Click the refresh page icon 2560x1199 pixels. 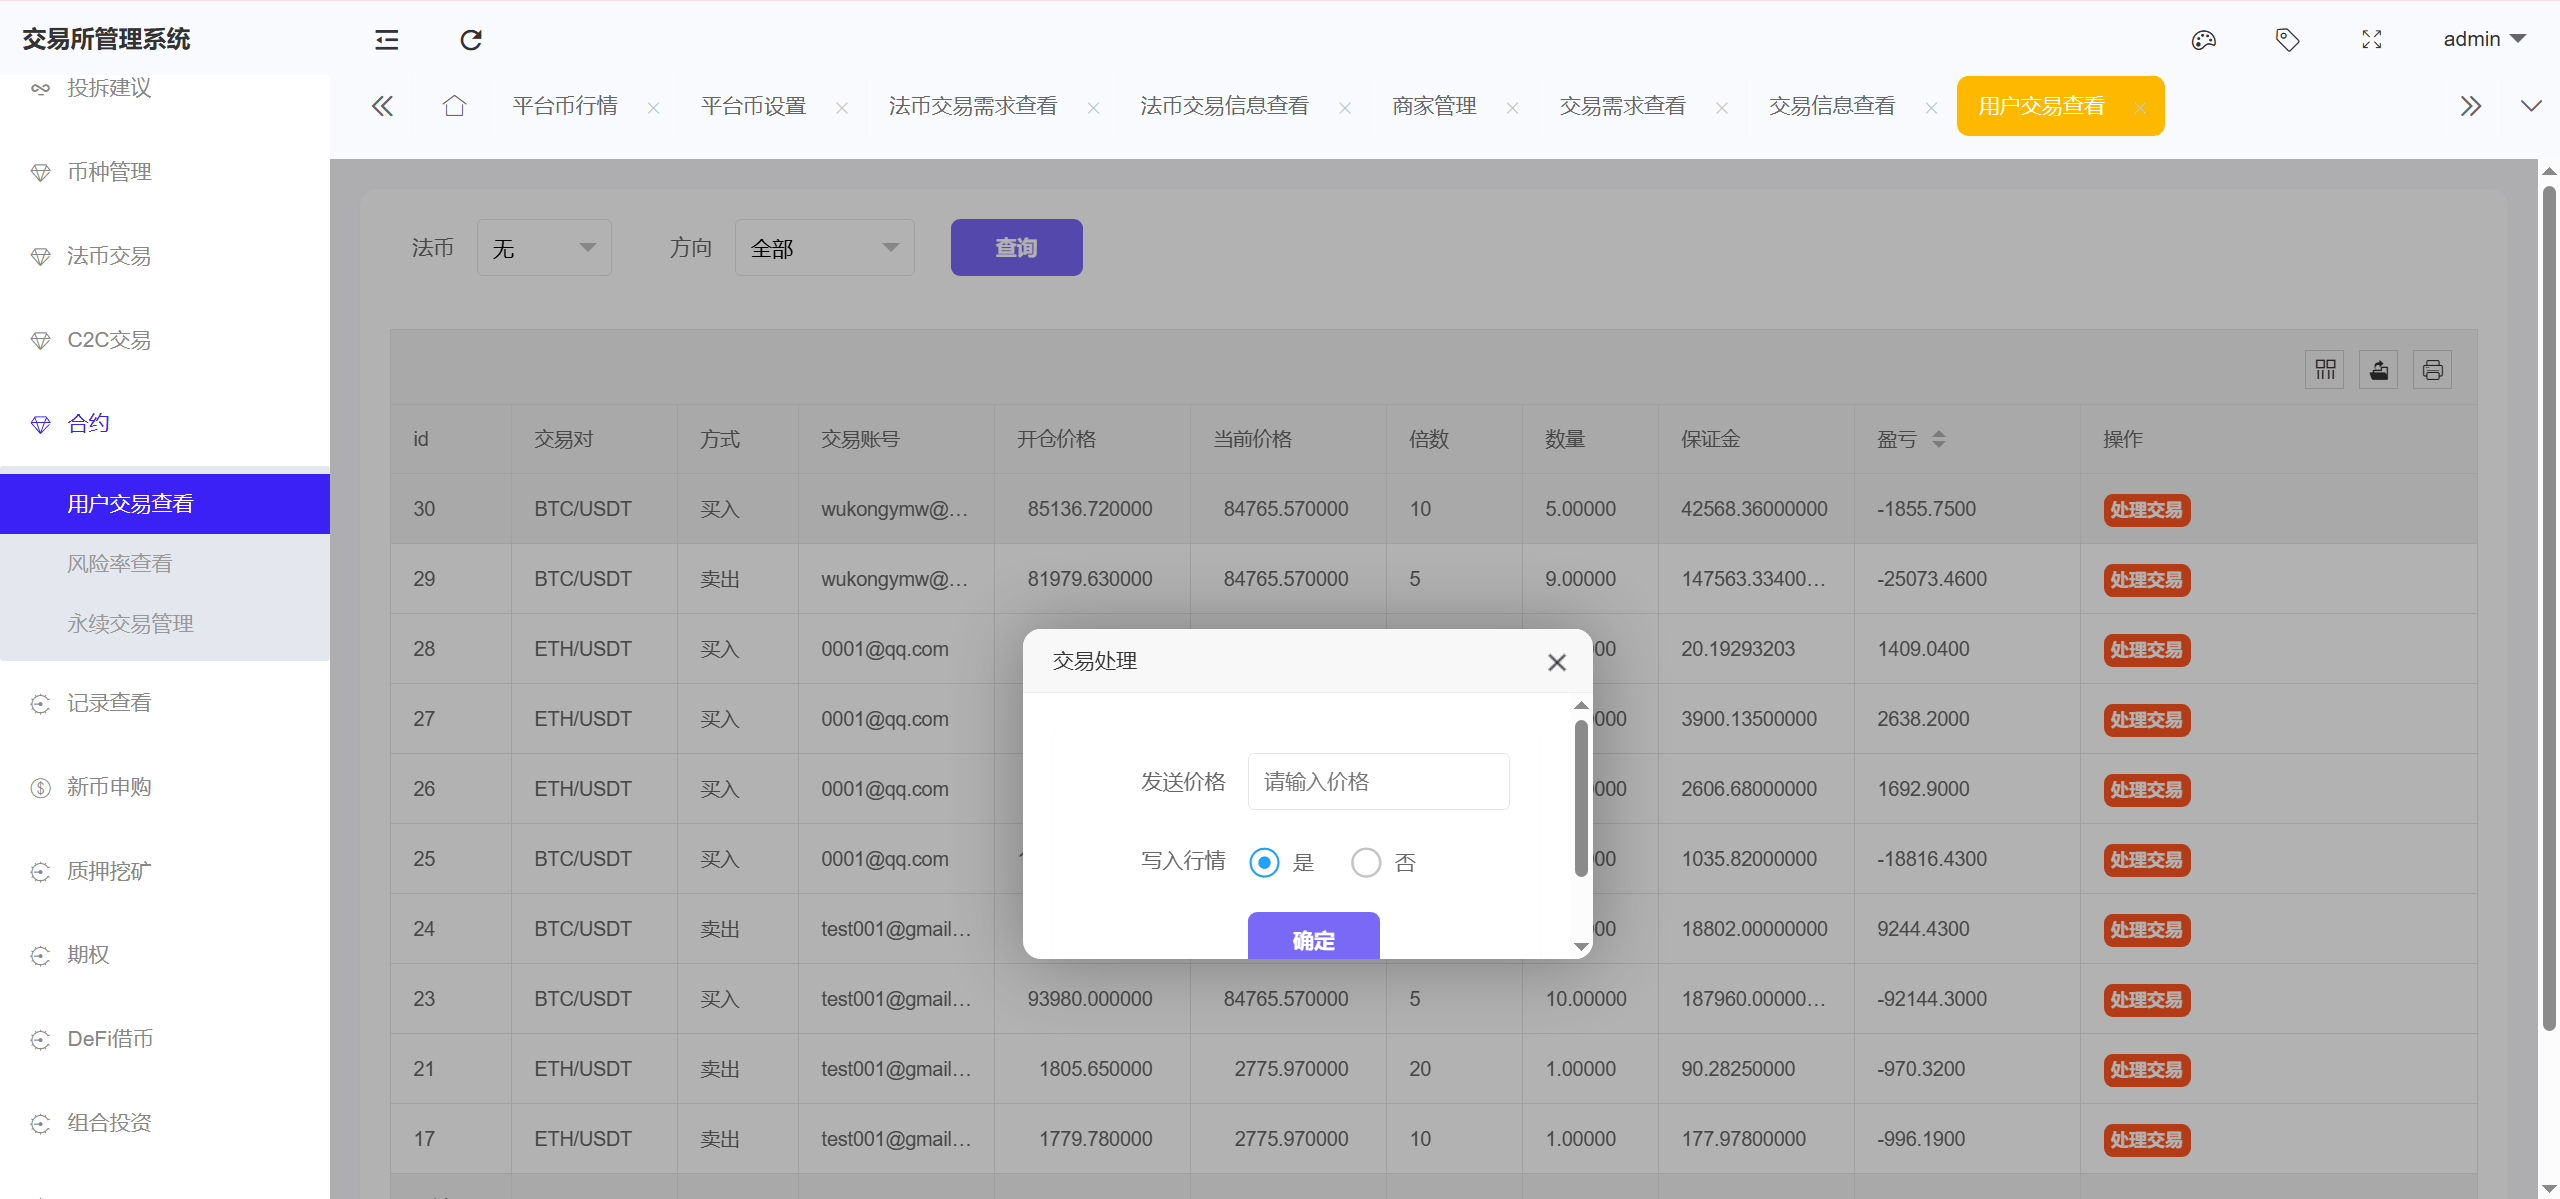[471, 40]
